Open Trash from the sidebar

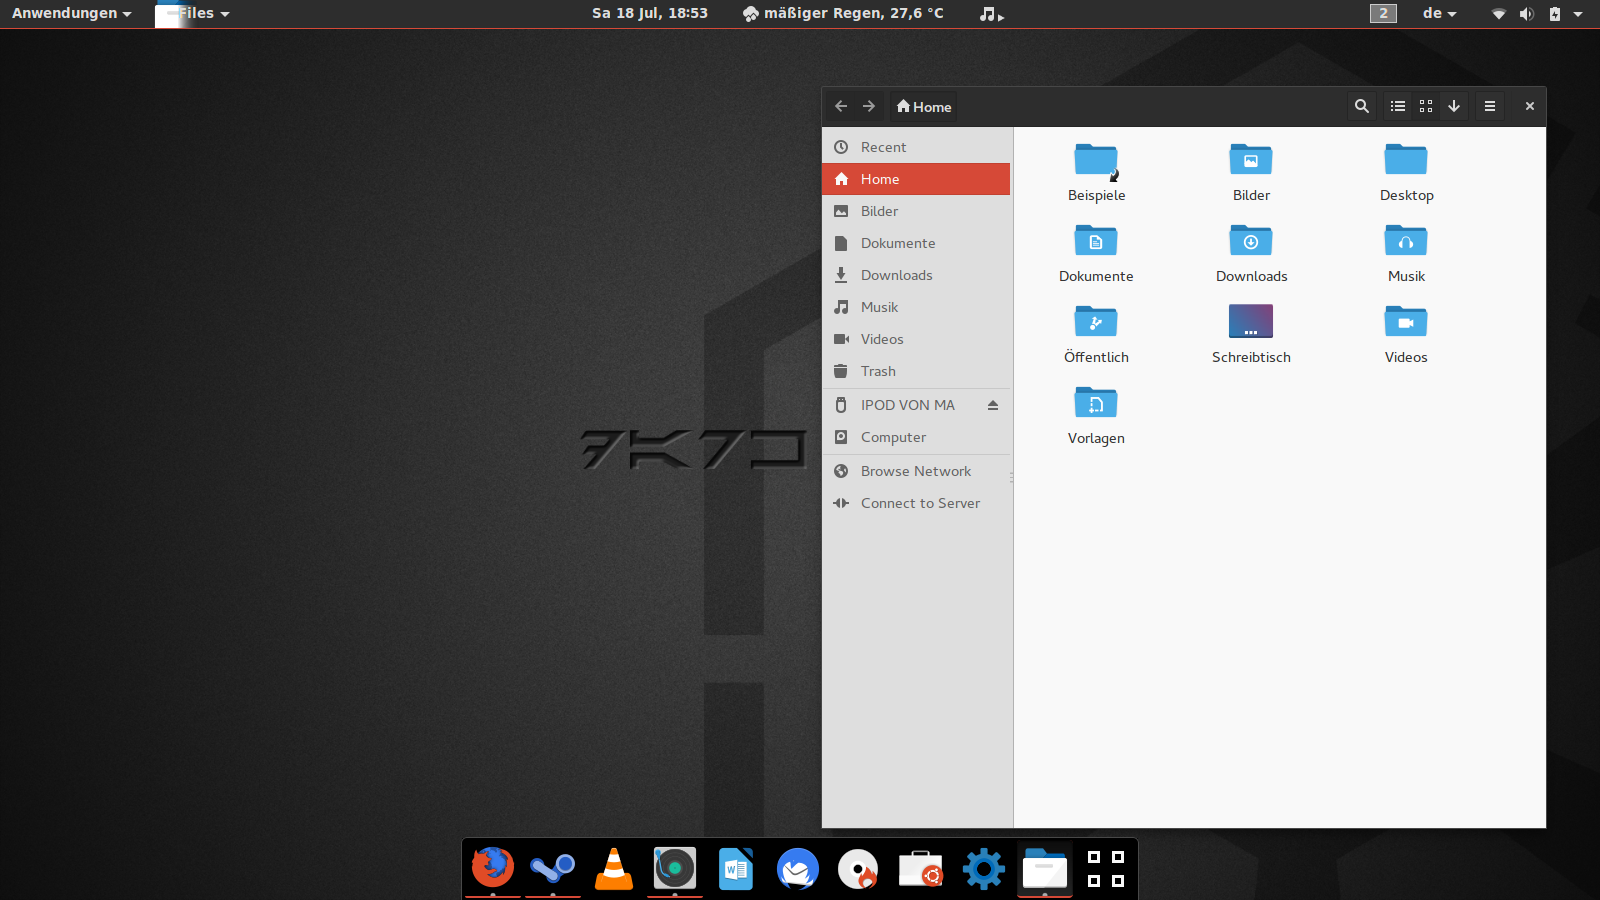[916, 371]
